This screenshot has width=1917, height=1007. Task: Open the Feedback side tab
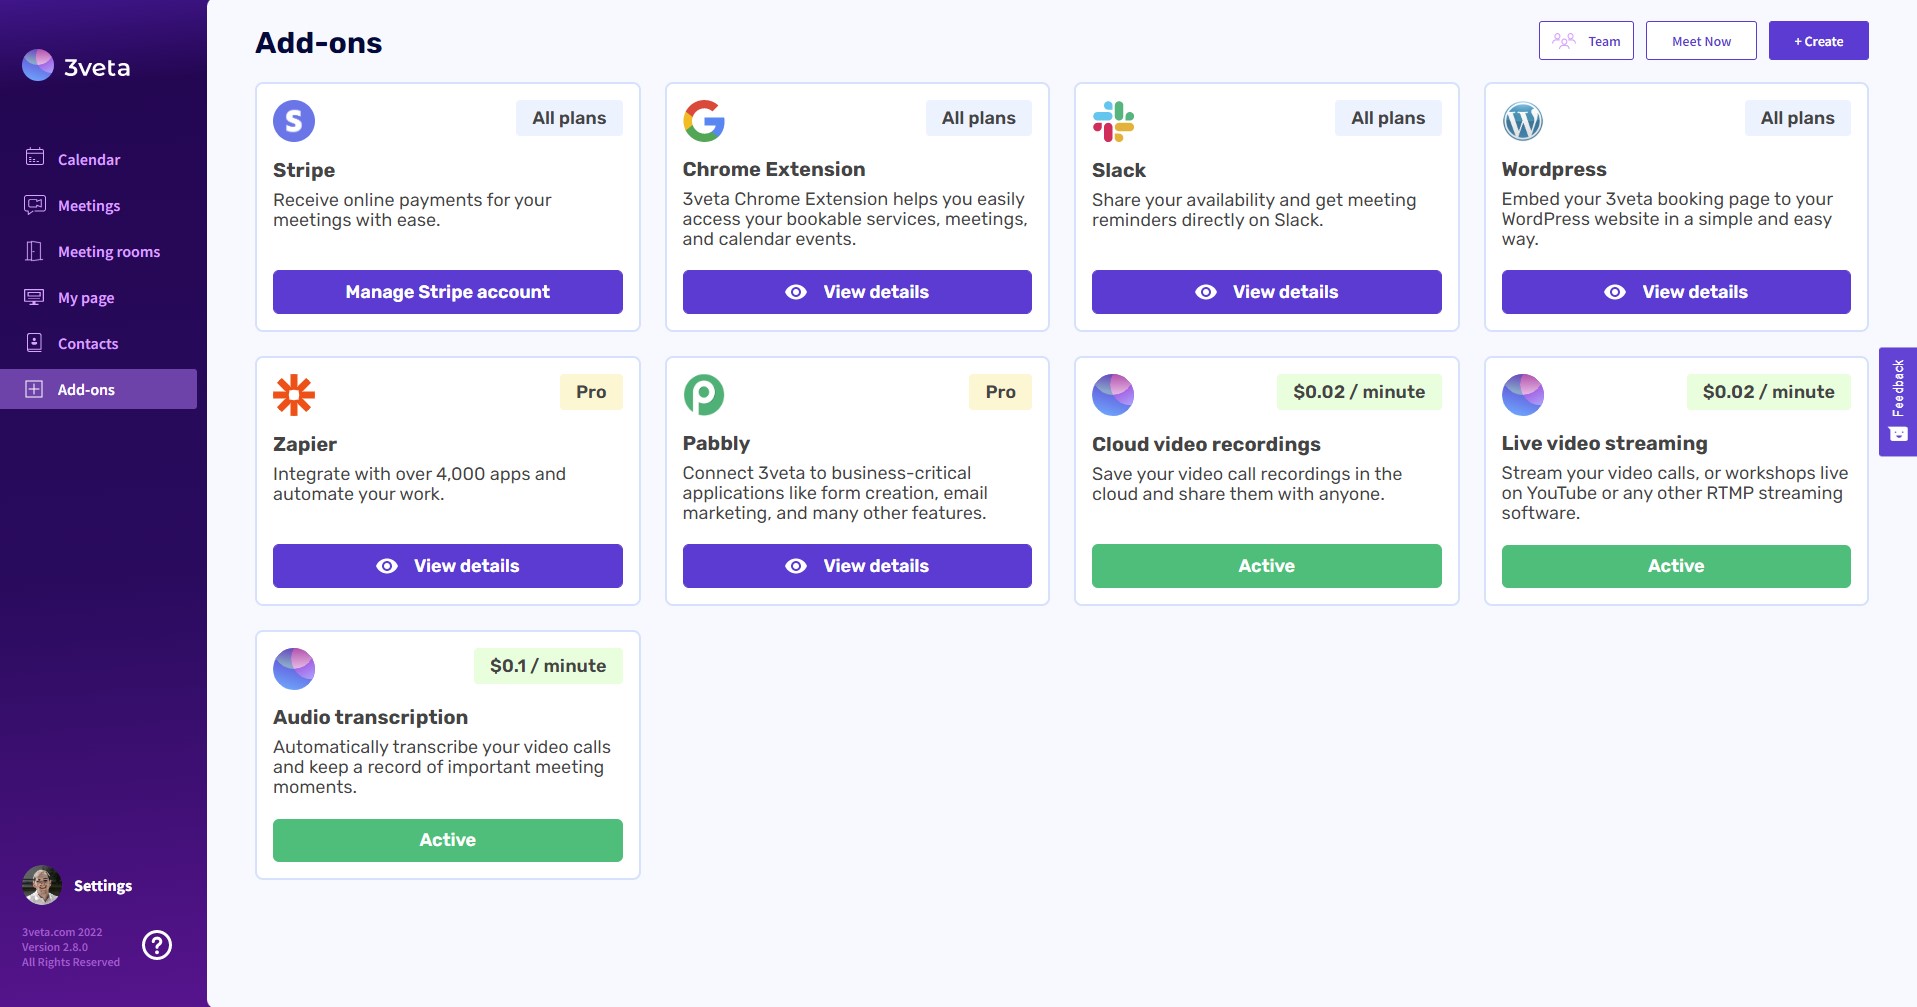1898,402
